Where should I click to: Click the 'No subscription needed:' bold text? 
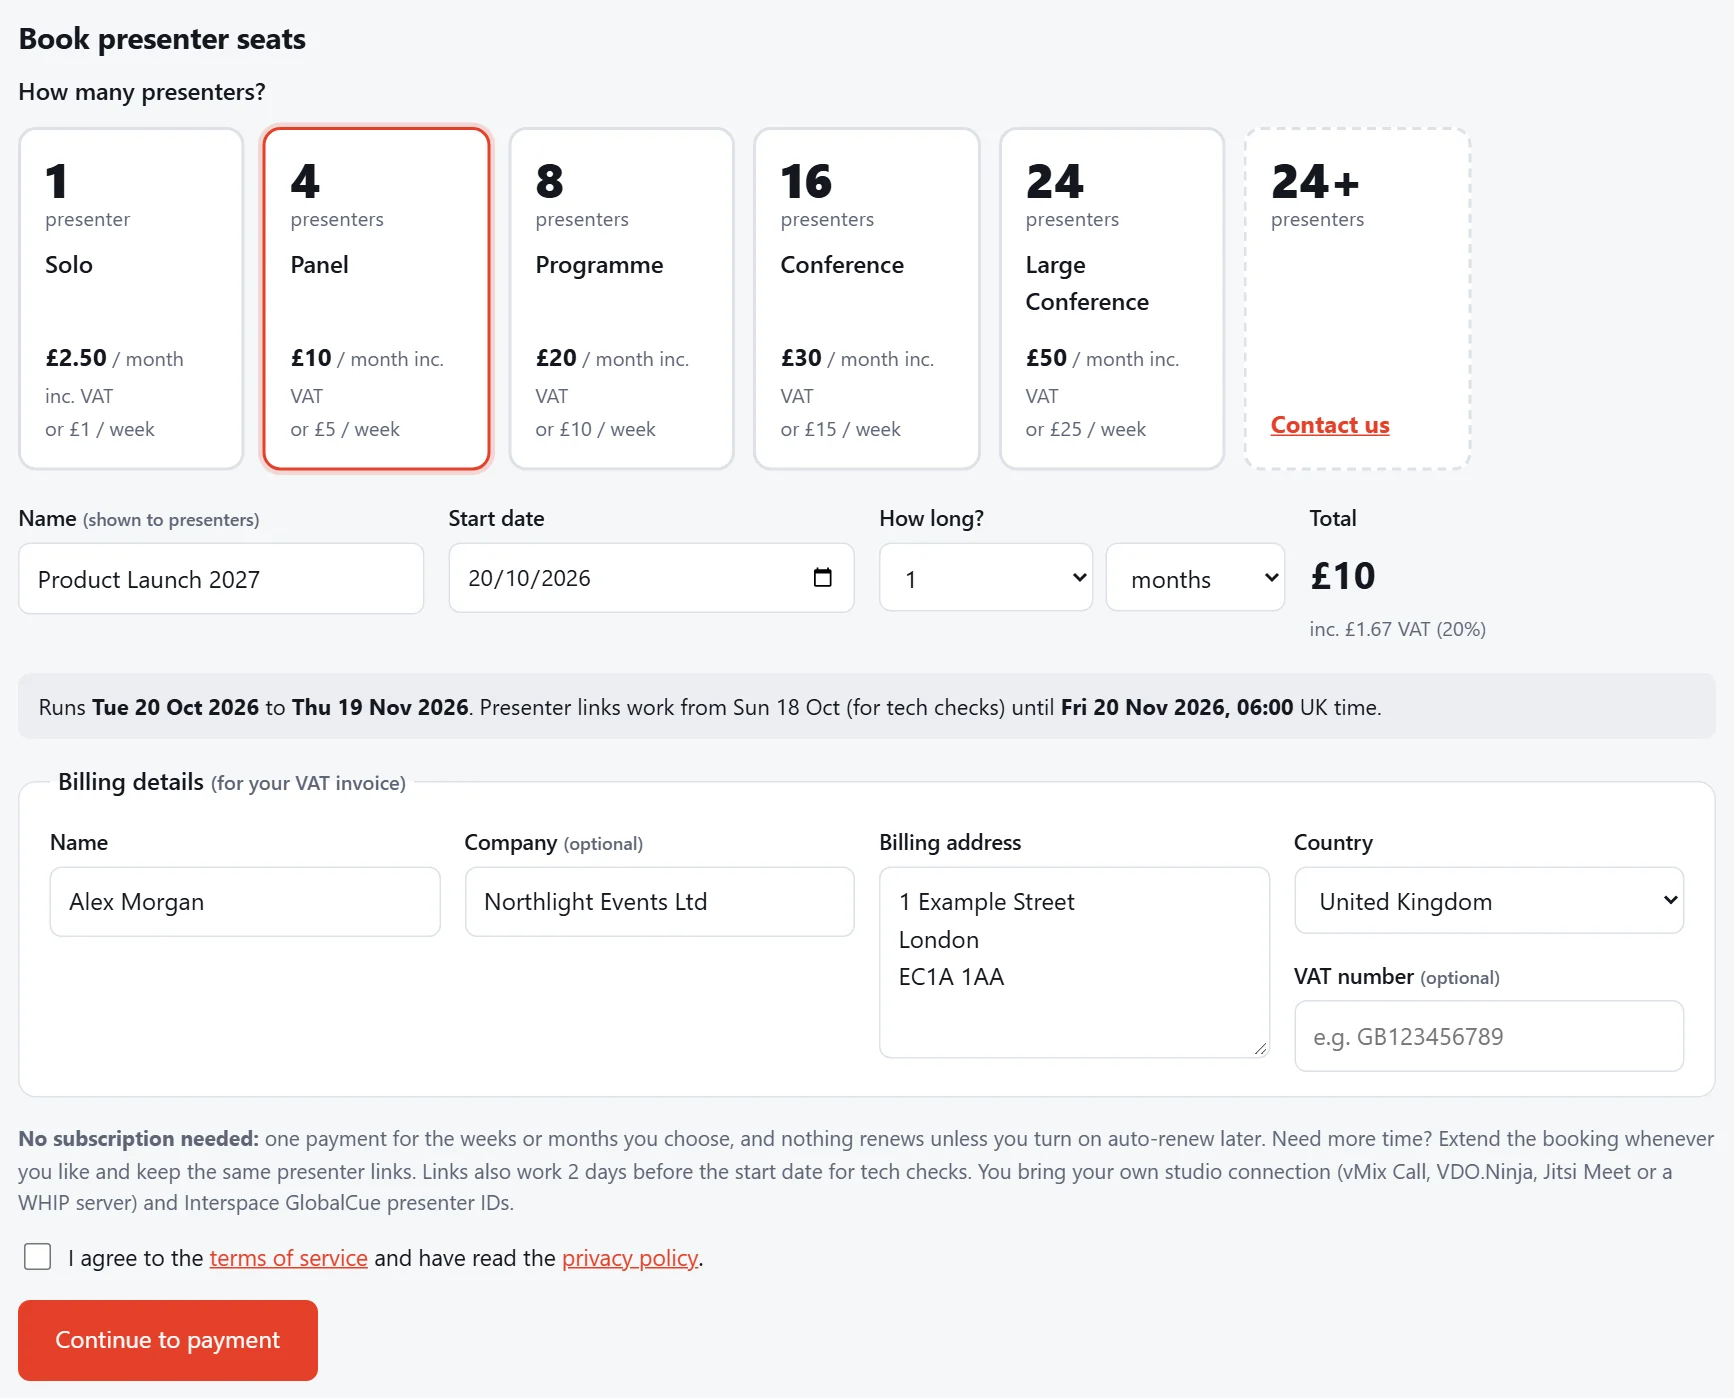pos(138,1138)
